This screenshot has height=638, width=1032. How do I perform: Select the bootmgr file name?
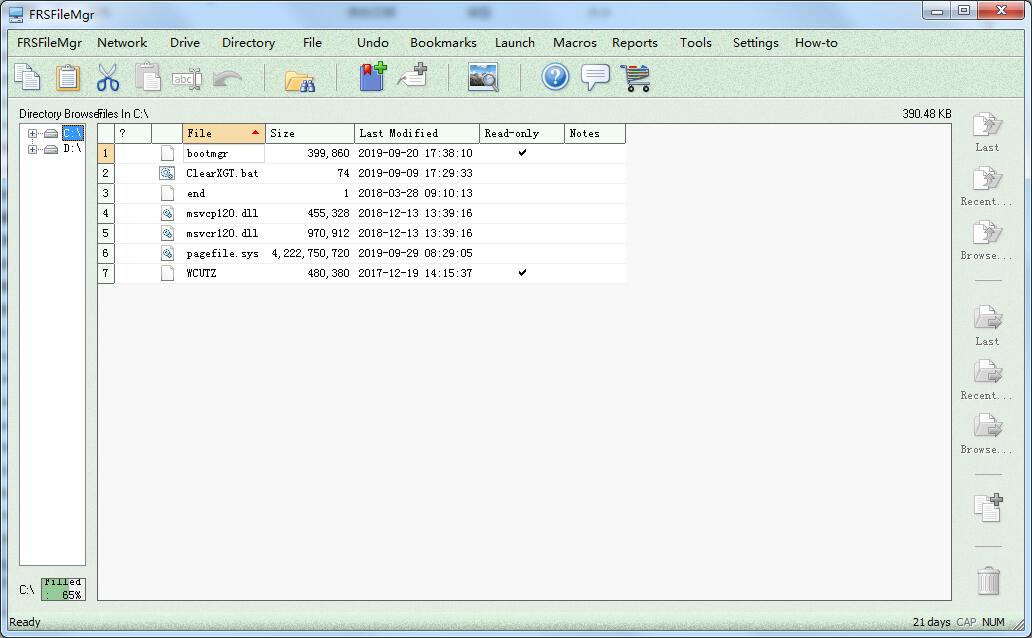207,153
